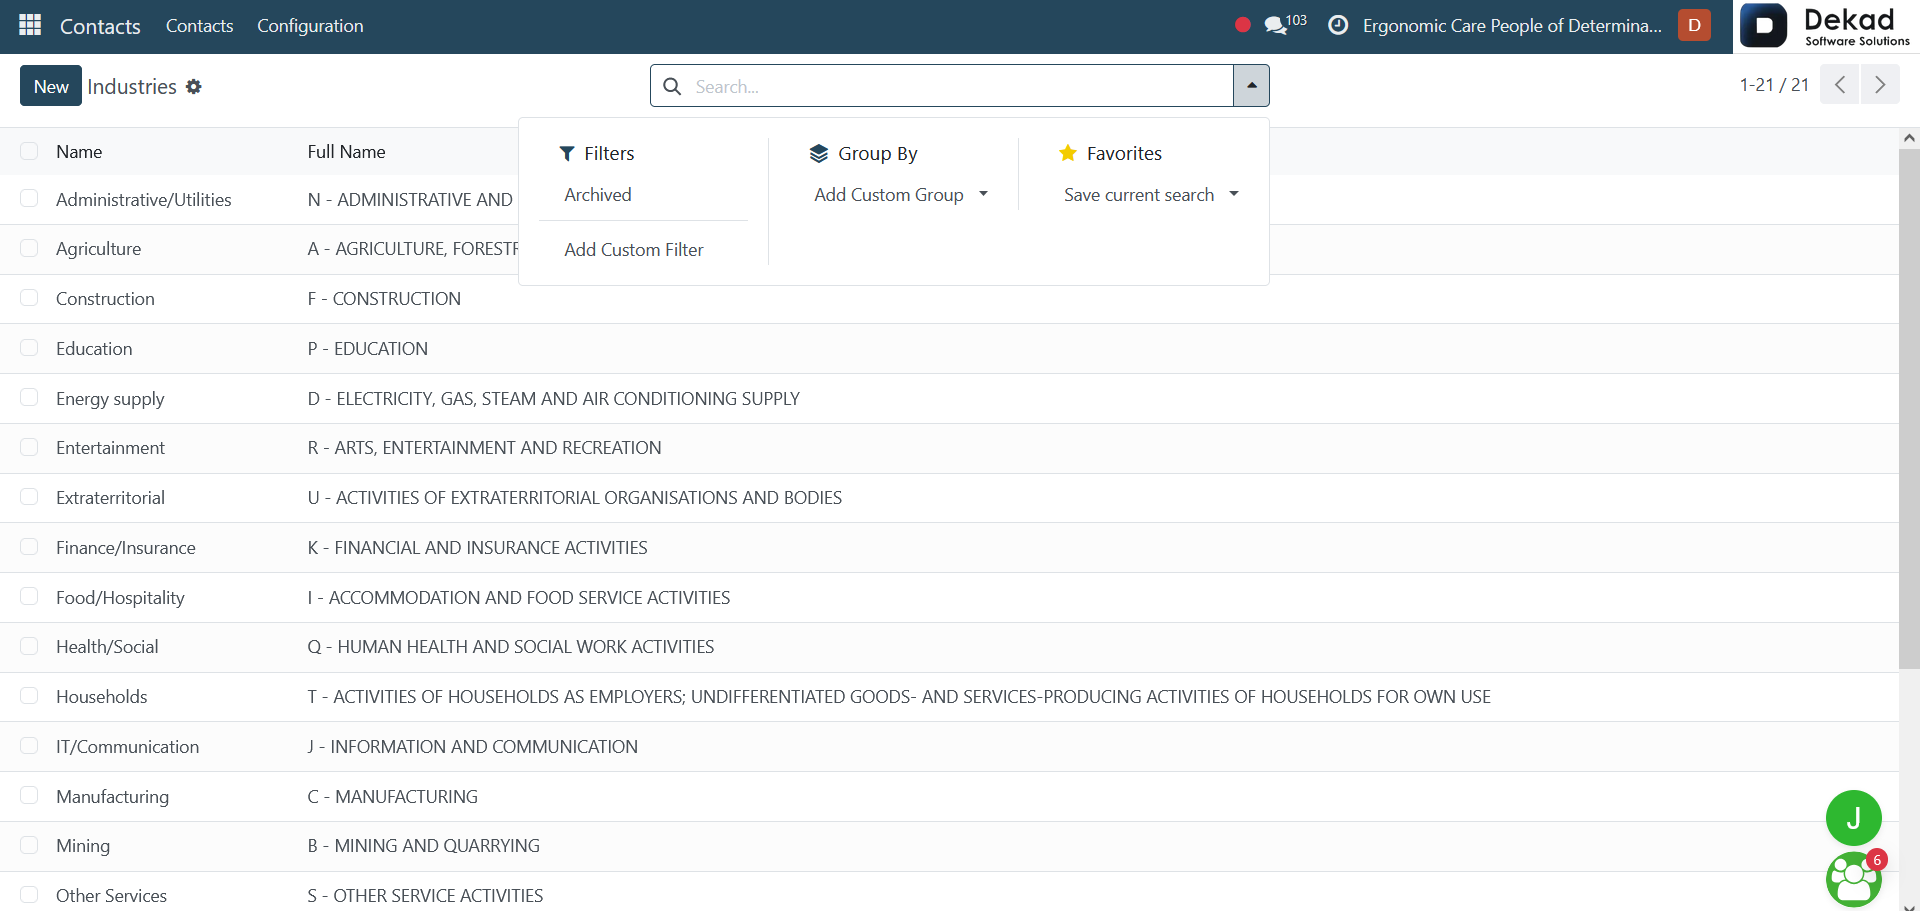Open the conversations icon with 103 badge
The image size is (1920, 911).
1285,24
